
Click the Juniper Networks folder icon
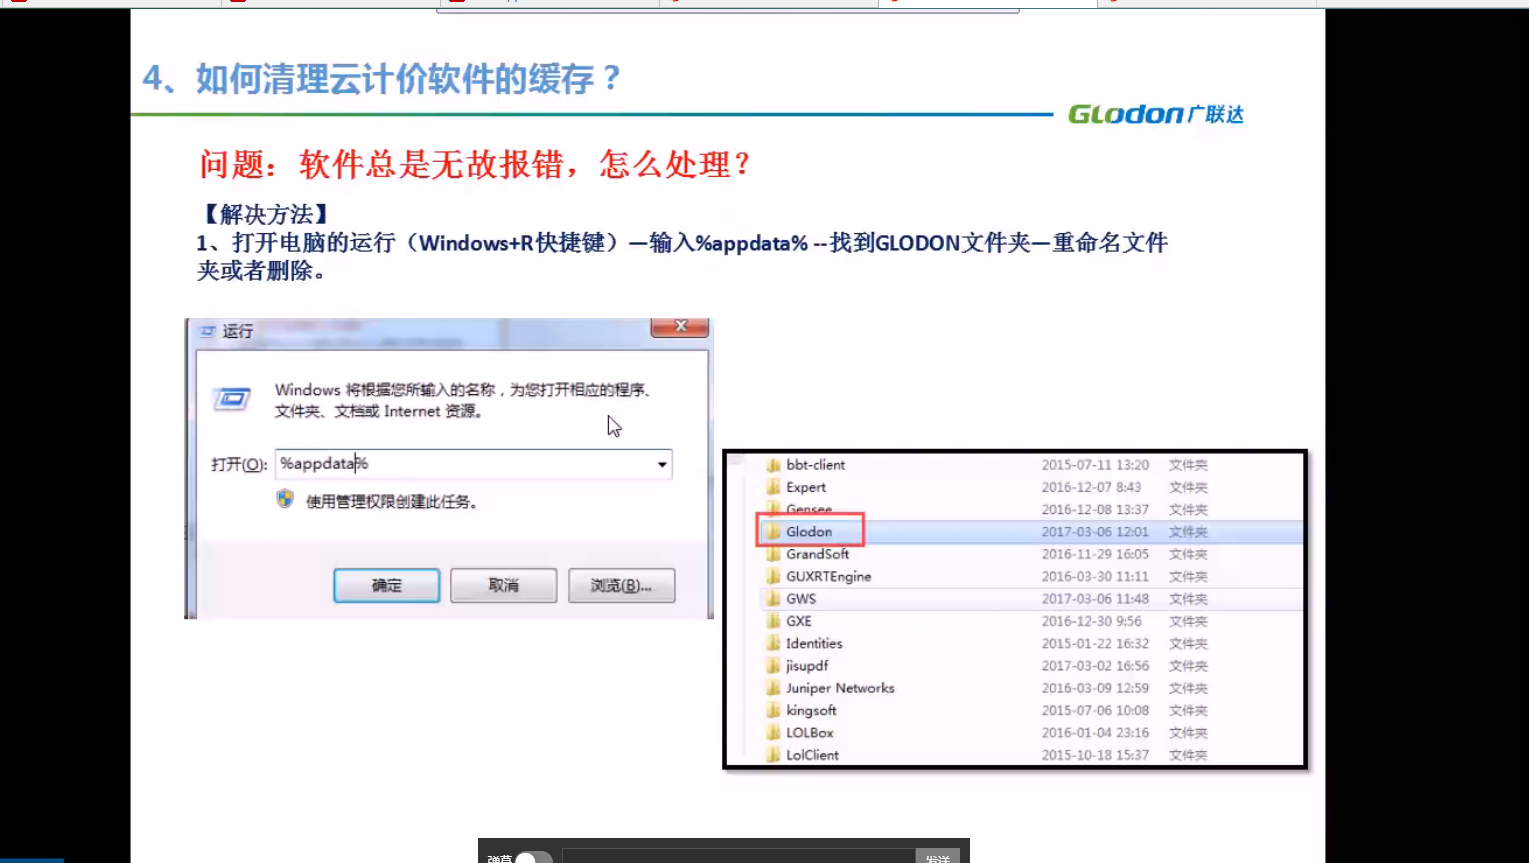coord(773,688)
